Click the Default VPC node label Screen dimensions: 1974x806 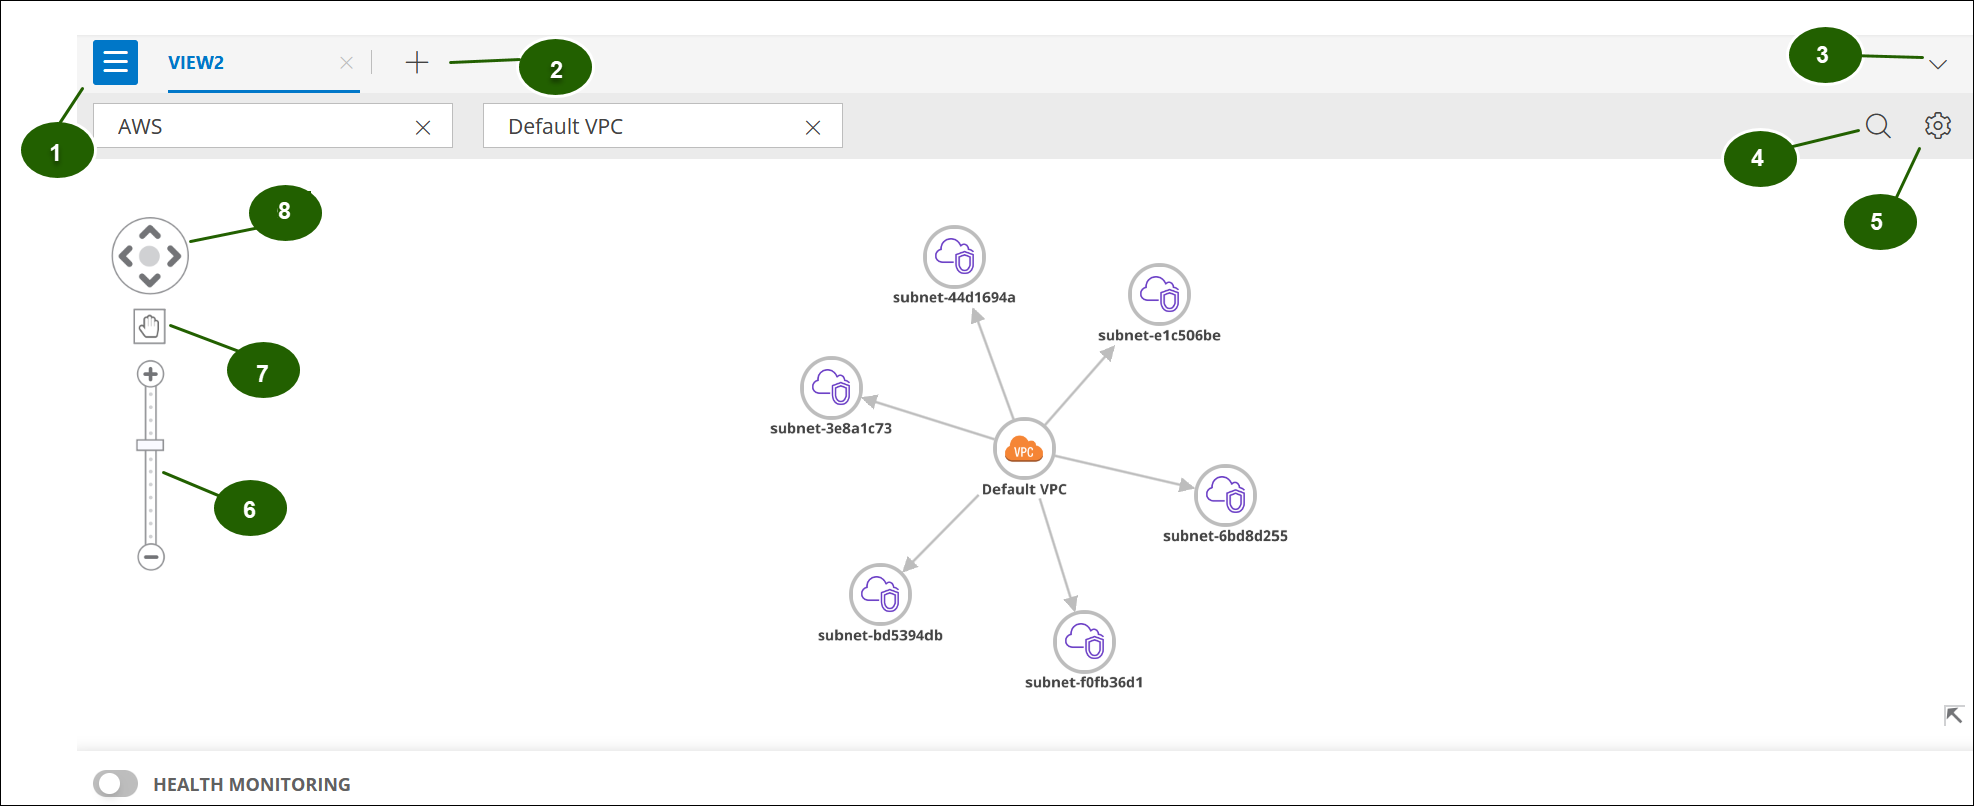[1024, 489]
